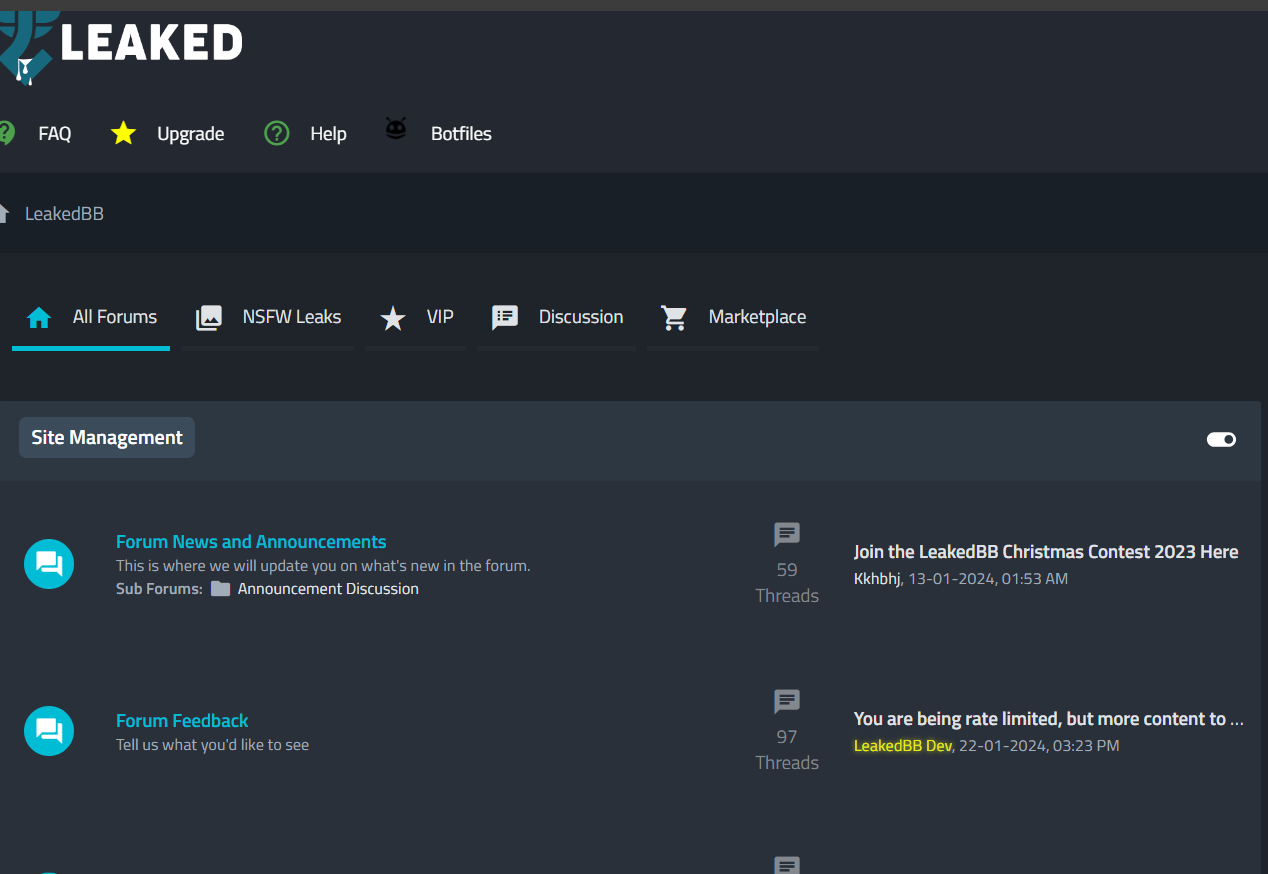
Task: Switch to the VIP tab
Action: point(416,320)
